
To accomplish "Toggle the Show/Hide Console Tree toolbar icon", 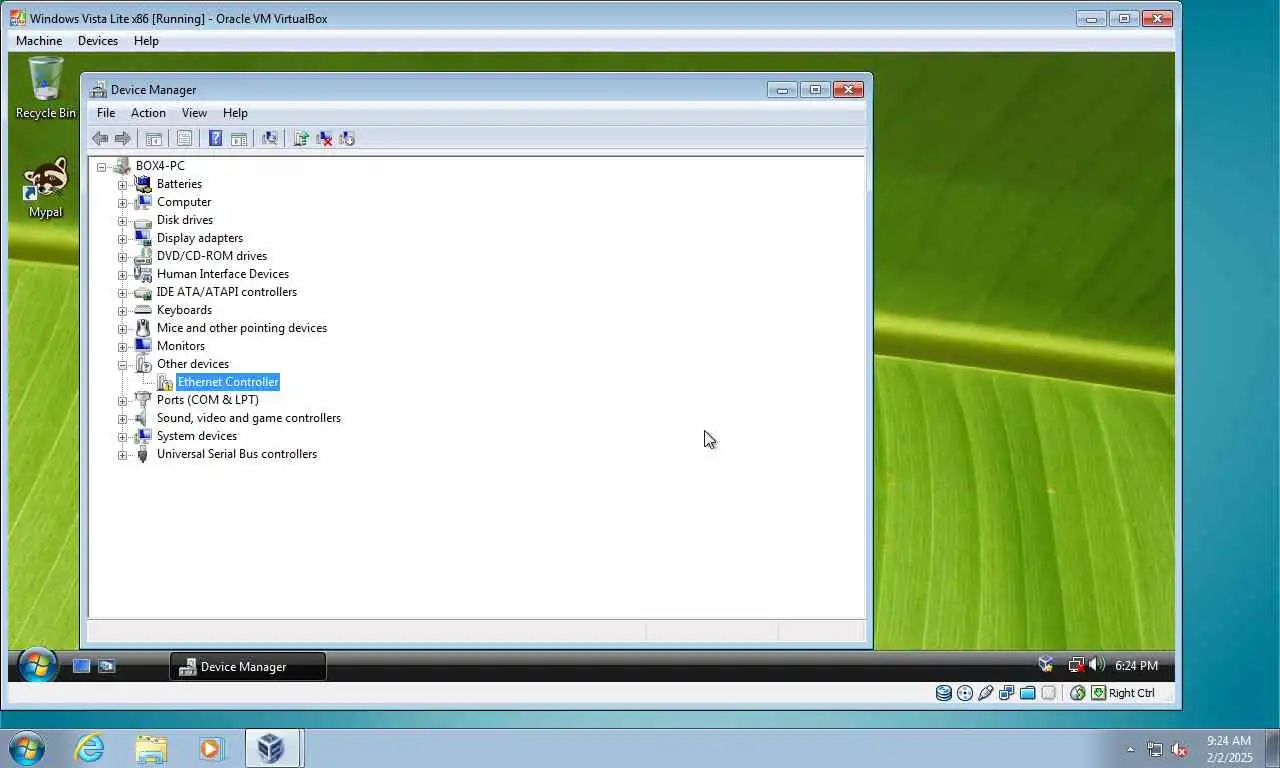I will [x=154, y=138].
